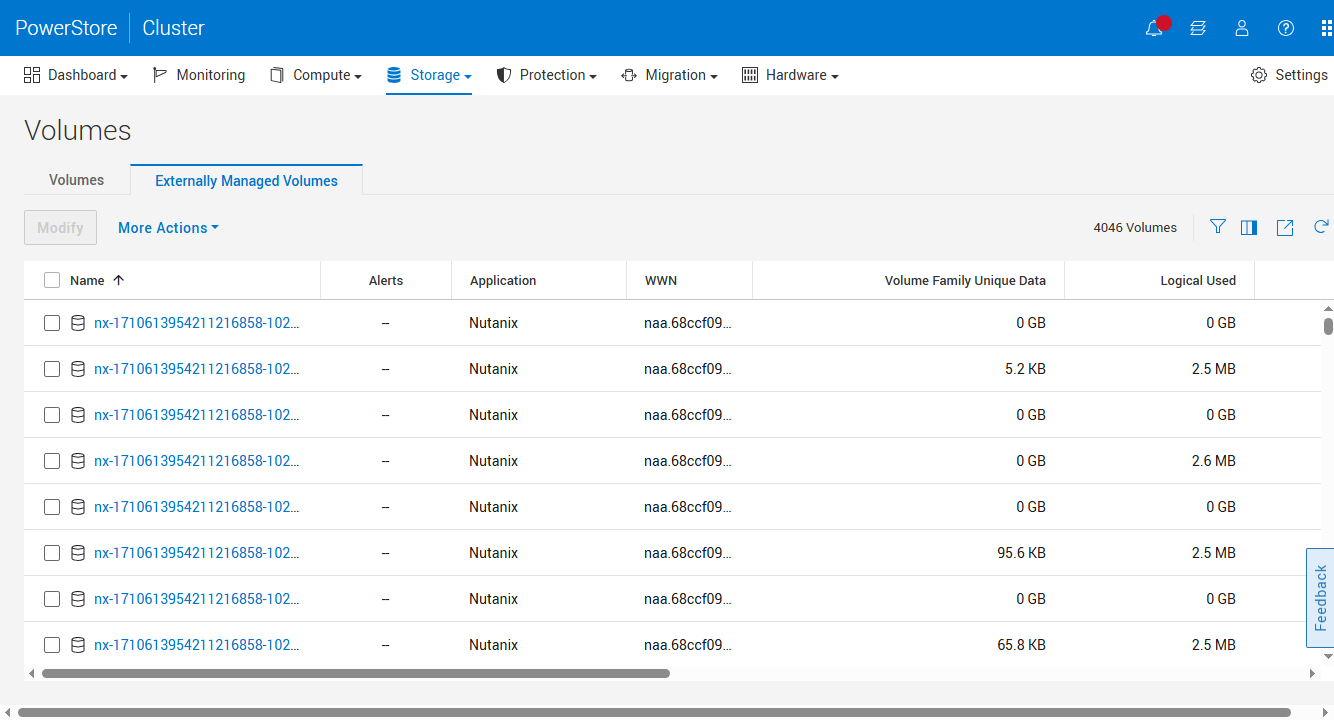Expand the Migration menu
The width and height of the screenshot is (1334, 720).
(x=669, y=75)
